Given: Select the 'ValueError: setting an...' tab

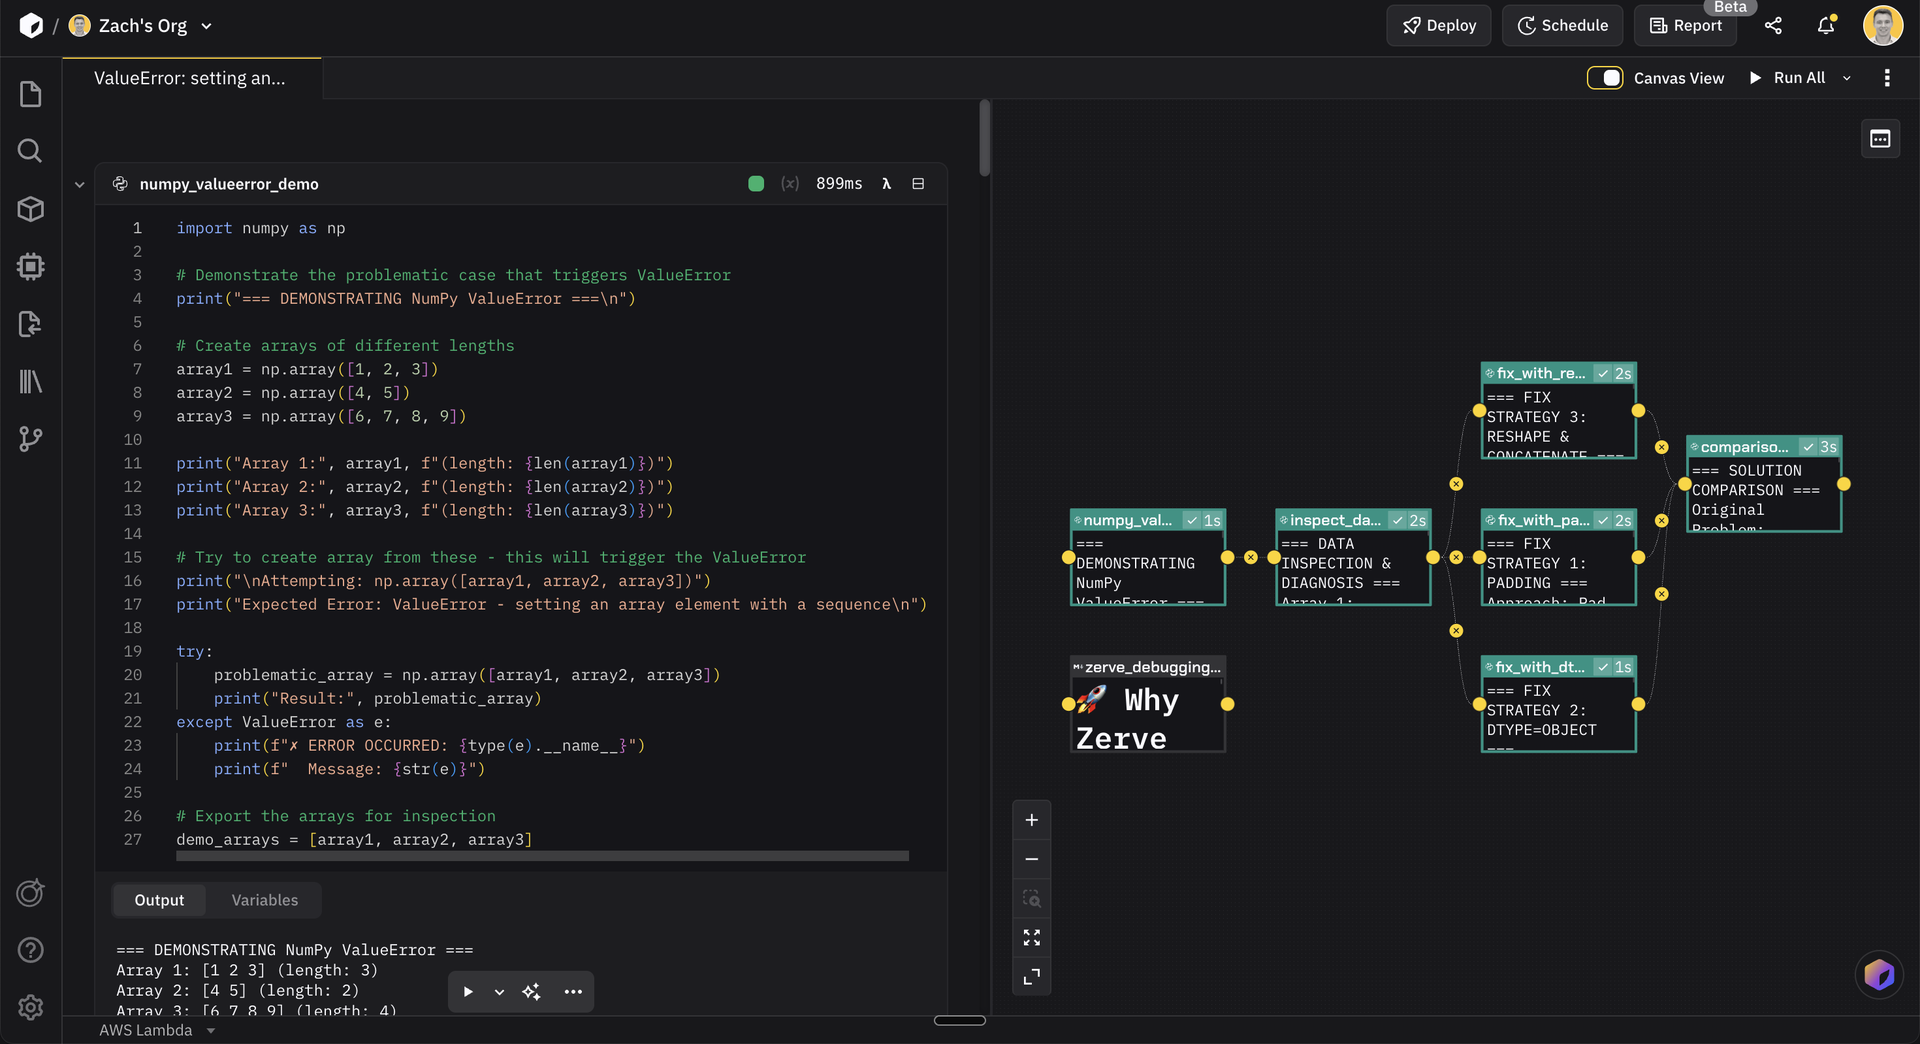Looking at the screenshot, I should coord(190,78).
